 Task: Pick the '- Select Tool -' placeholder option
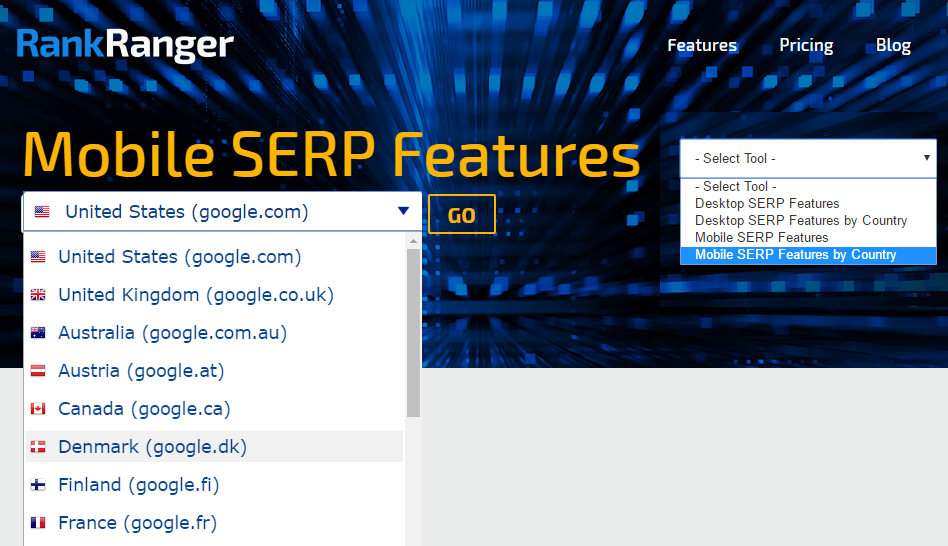(x=808, y=187)
